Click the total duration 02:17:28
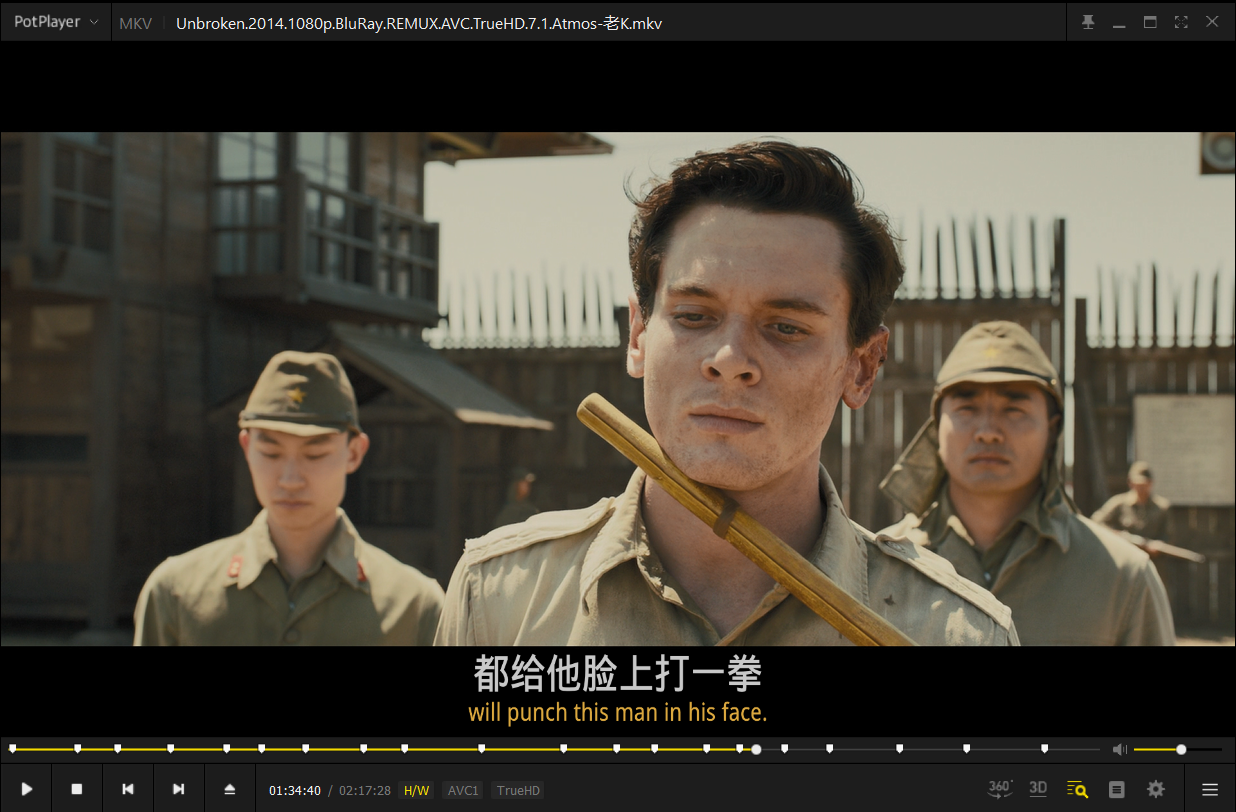This screenshot has width=1236, height=812. coord(365,790)
